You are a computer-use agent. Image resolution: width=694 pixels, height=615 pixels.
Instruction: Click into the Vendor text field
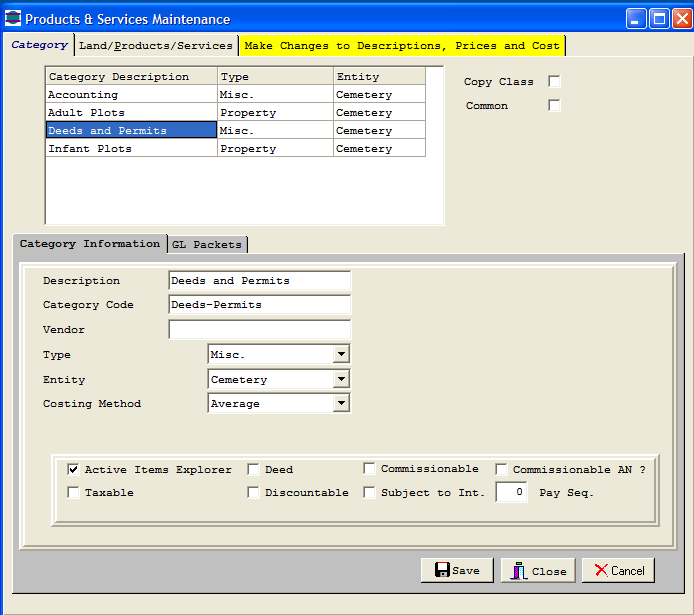[259, 330]
